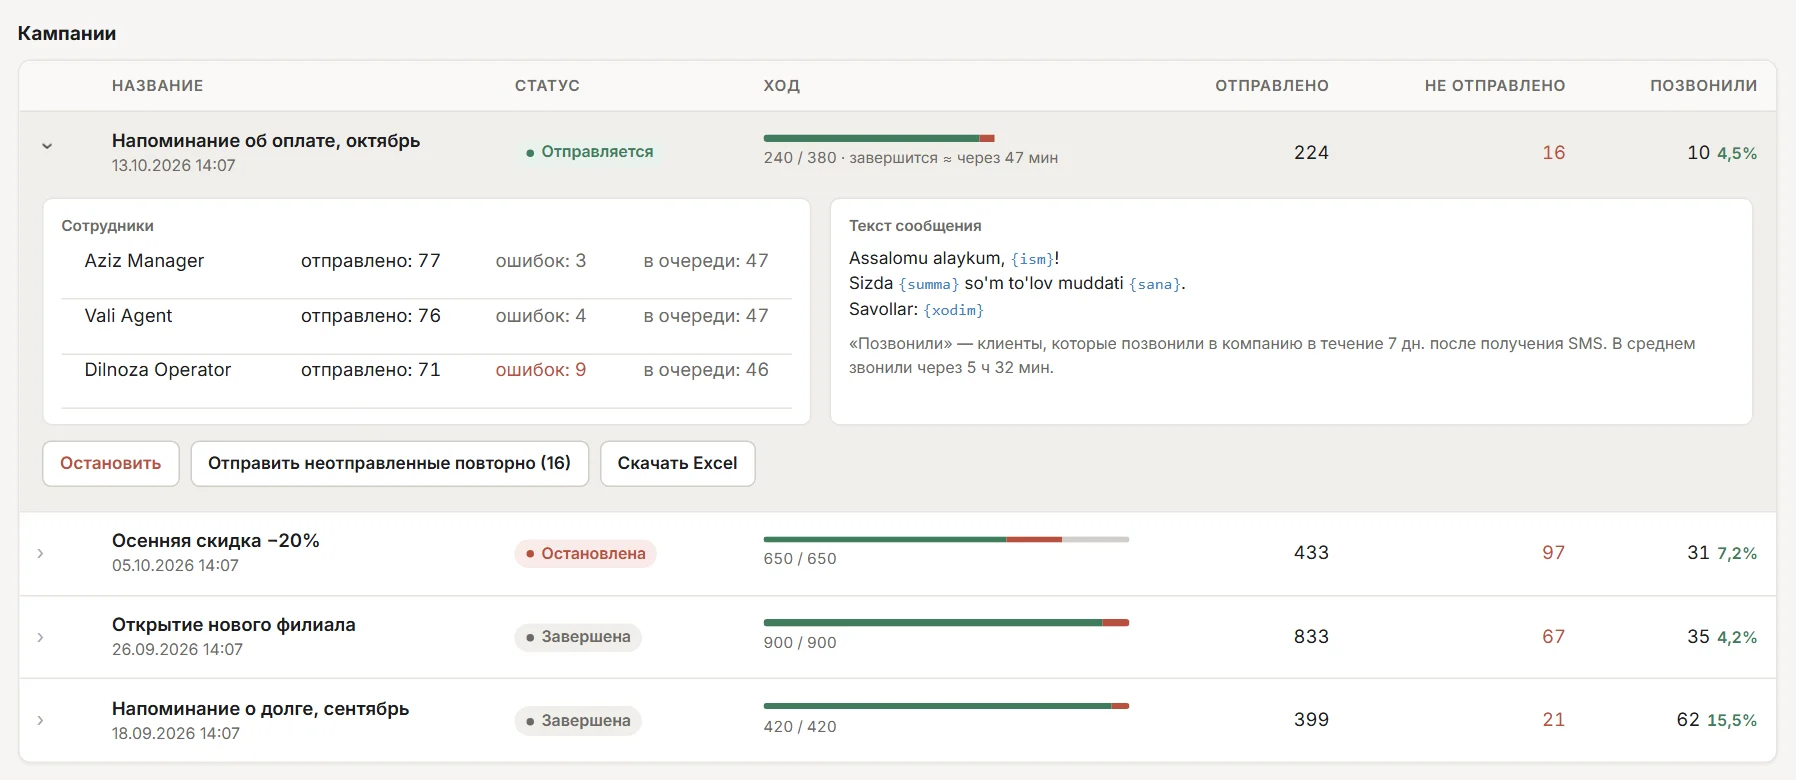Click the progress bar showing 650 / 650

(946, 539)
